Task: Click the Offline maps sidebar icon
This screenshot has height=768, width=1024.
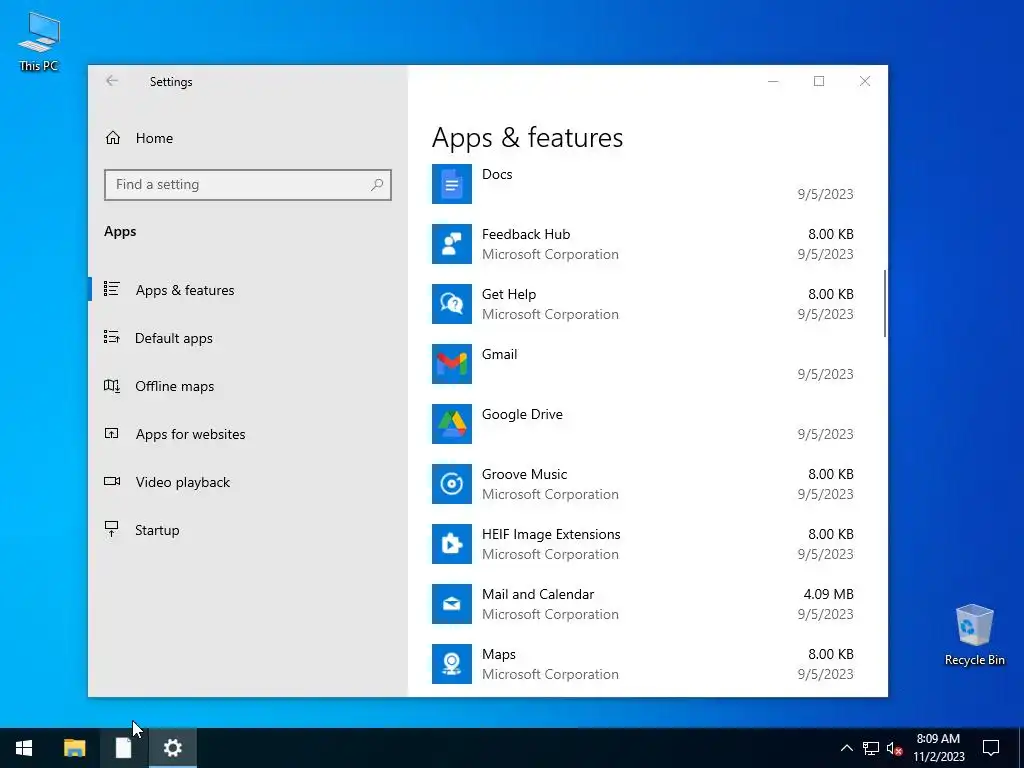Action: click(x=112, y=385)
